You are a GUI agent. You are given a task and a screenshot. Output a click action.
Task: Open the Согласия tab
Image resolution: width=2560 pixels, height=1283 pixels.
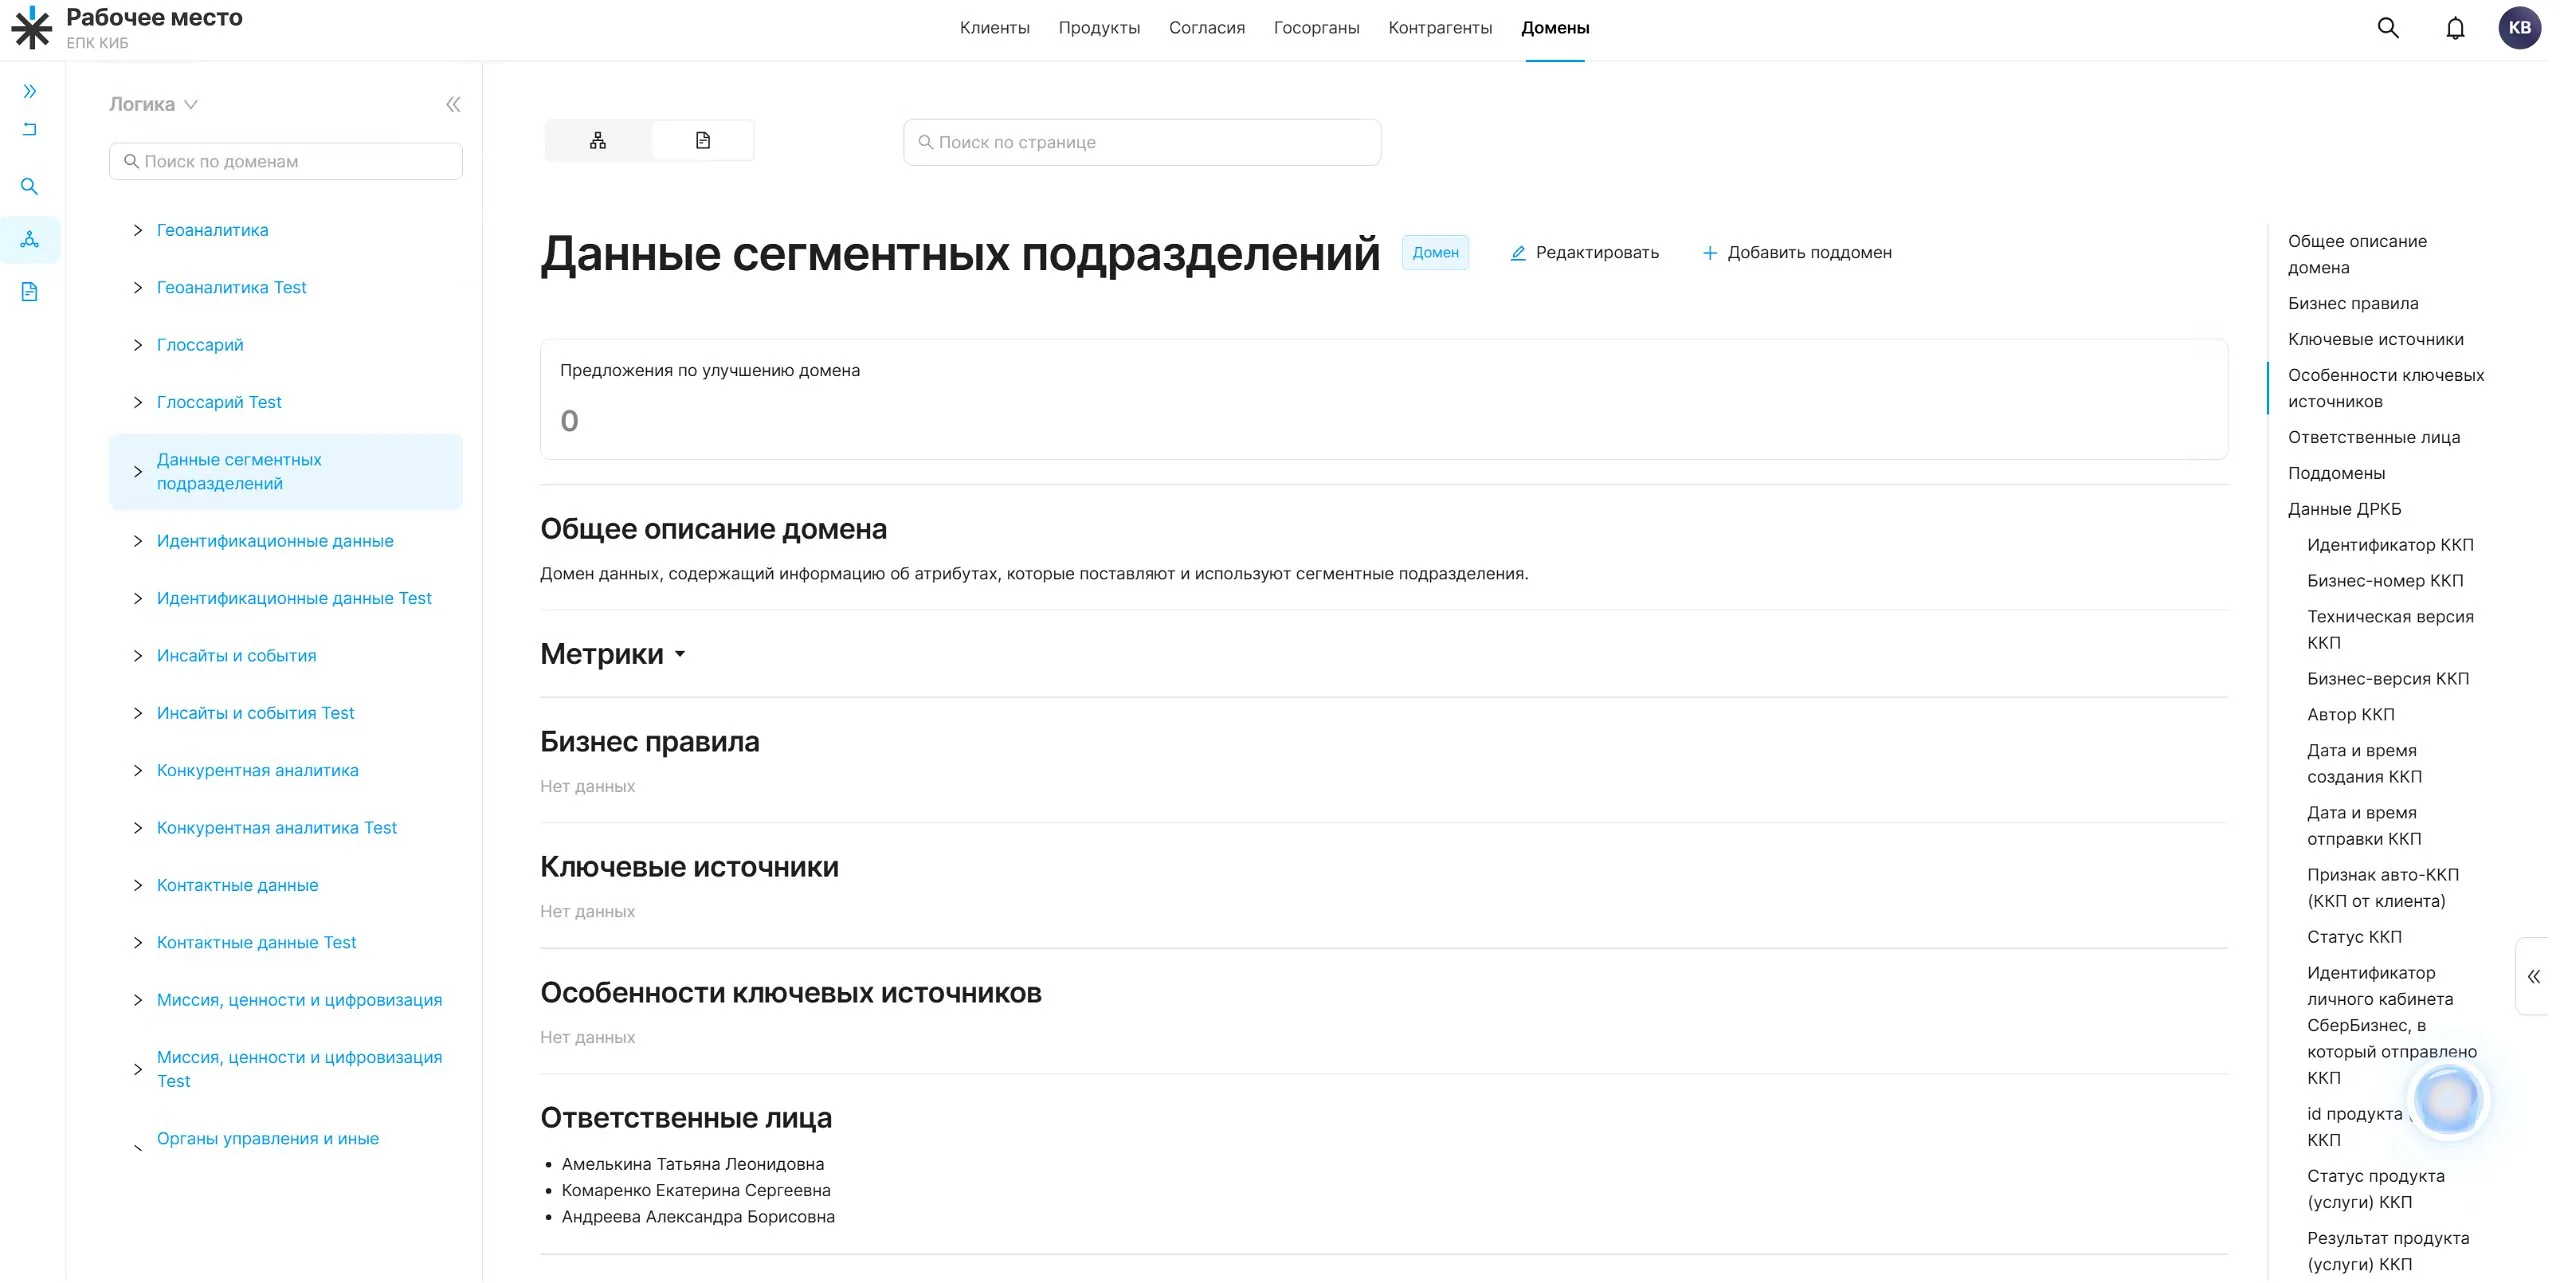[x=1207, y=28]
